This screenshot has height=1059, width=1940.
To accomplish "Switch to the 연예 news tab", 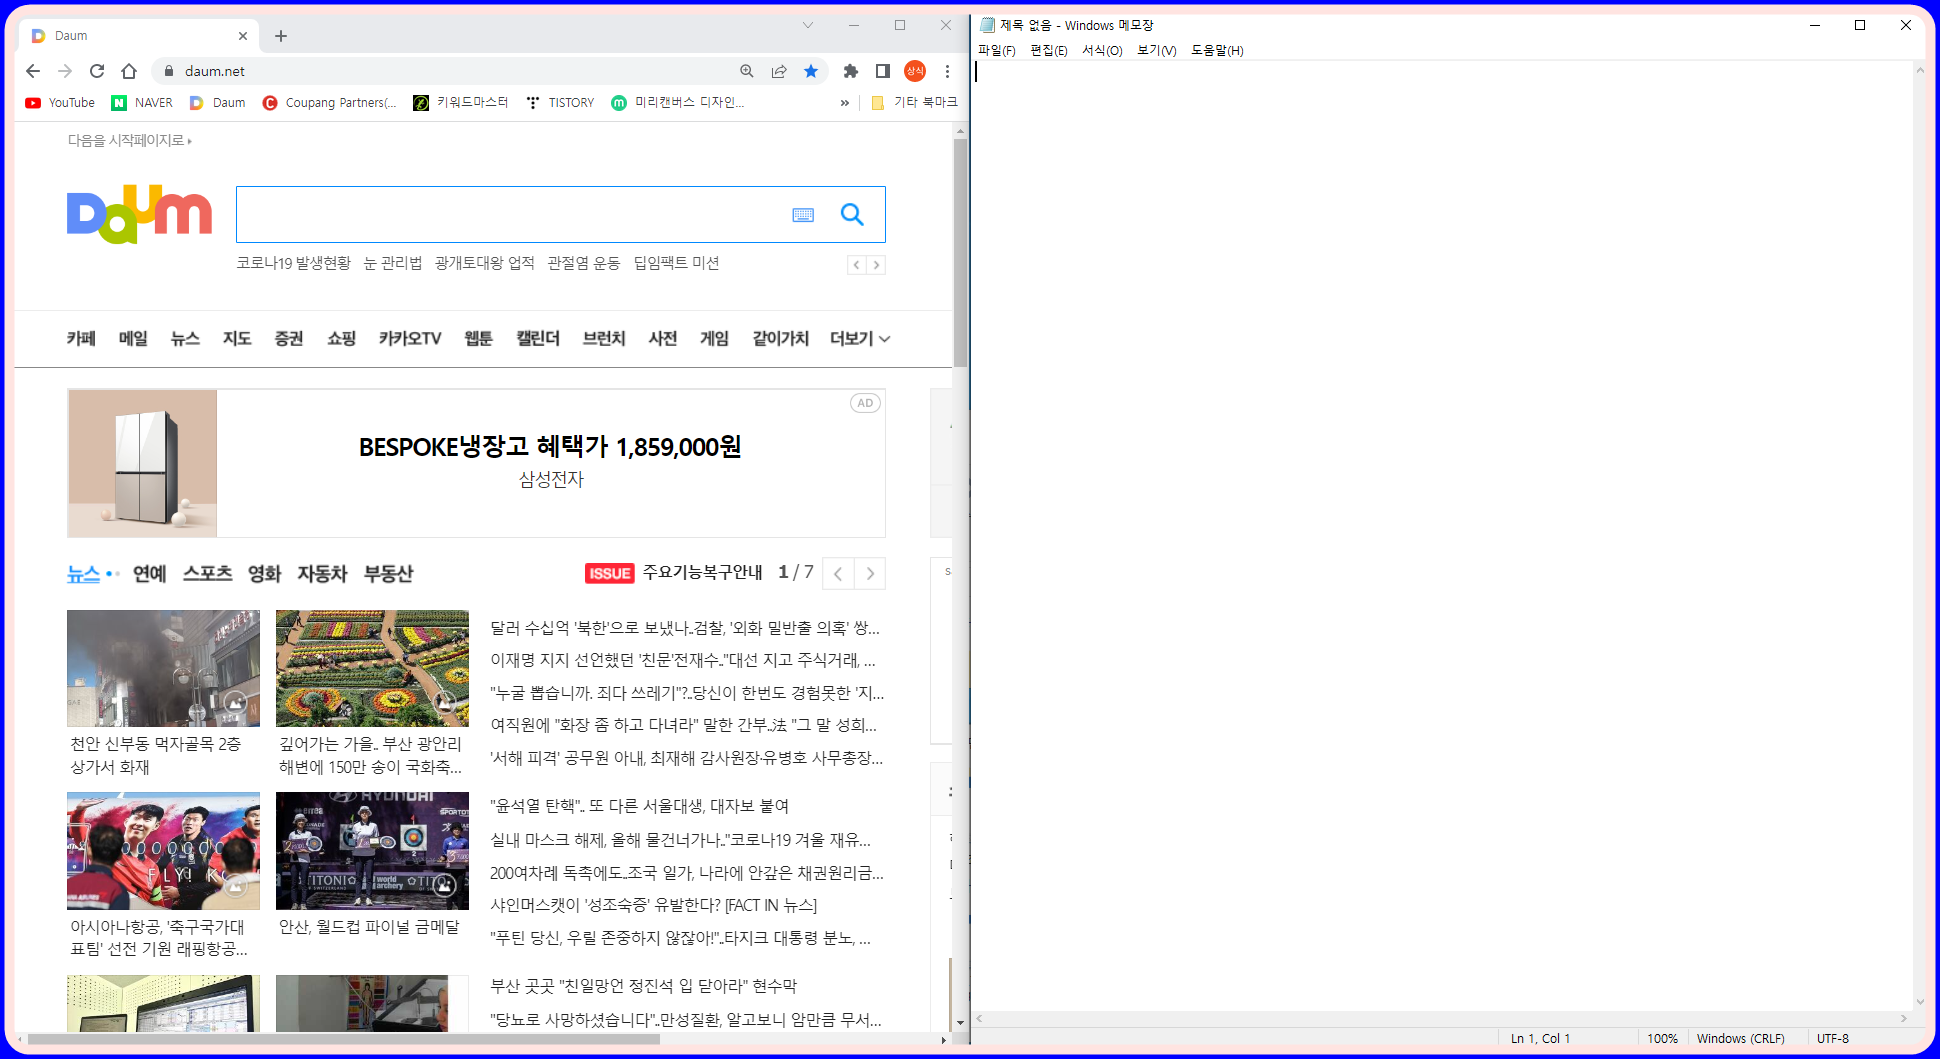I will tap(150, 574).
